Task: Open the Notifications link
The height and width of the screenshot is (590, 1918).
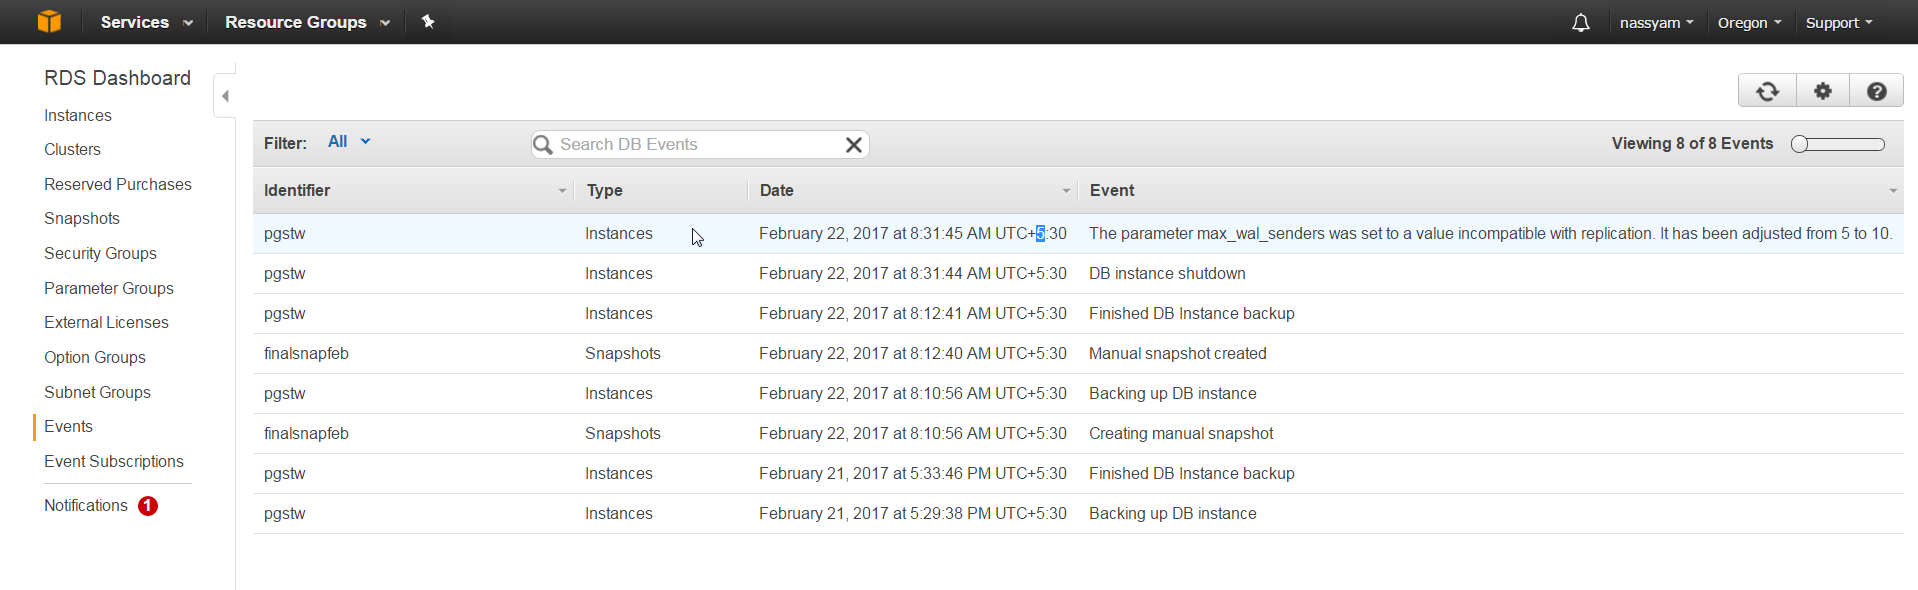Action: [86, 506]
